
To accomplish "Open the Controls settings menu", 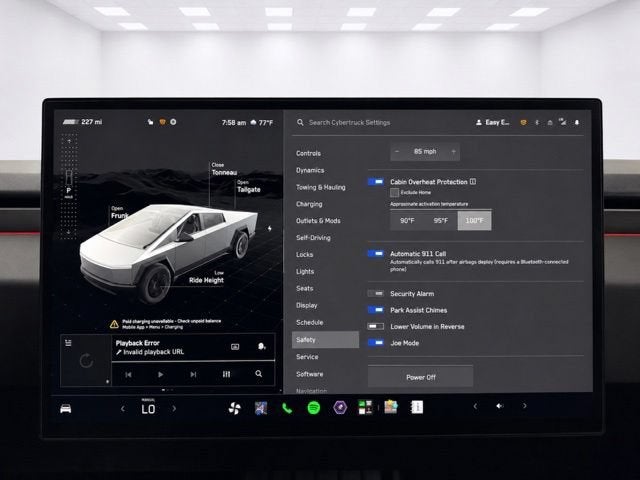I will coord(309,153).
